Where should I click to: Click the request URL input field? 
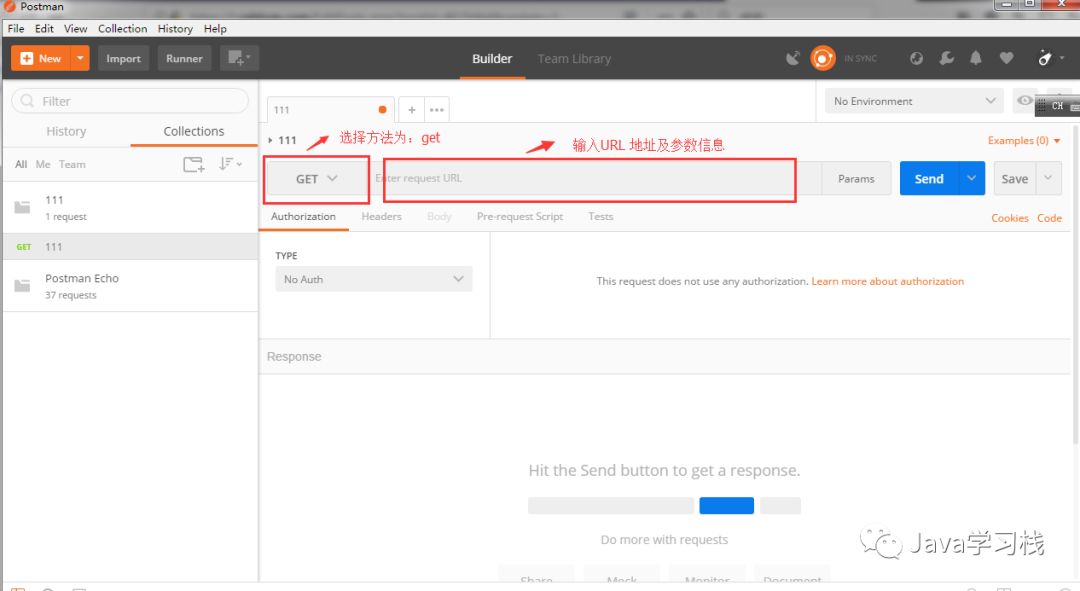click(x=595, y=178)
